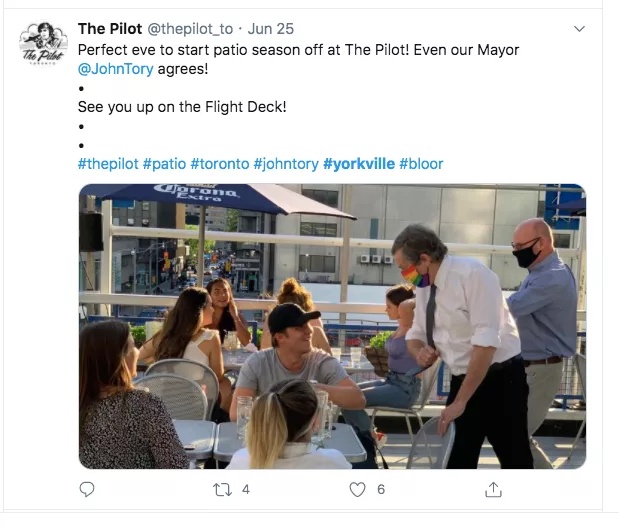619x528 pixels.
Task: Click the like count of 6
Action: (x=381, y=490)
